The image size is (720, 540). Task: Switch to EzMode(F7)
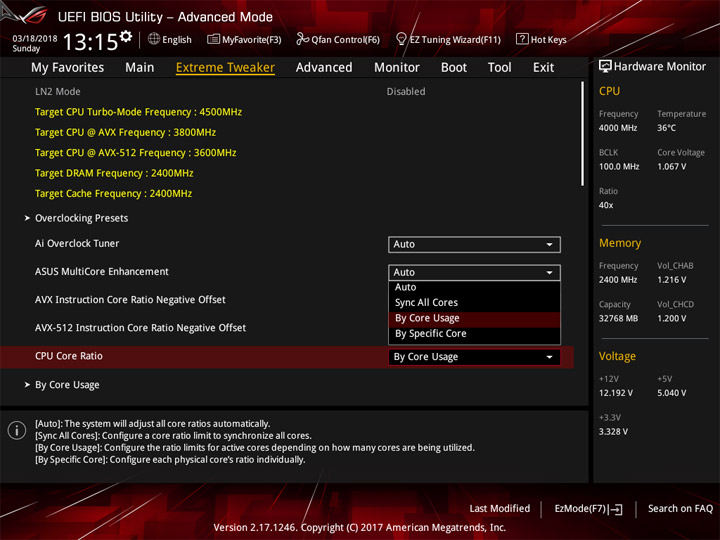pos(588,509)
